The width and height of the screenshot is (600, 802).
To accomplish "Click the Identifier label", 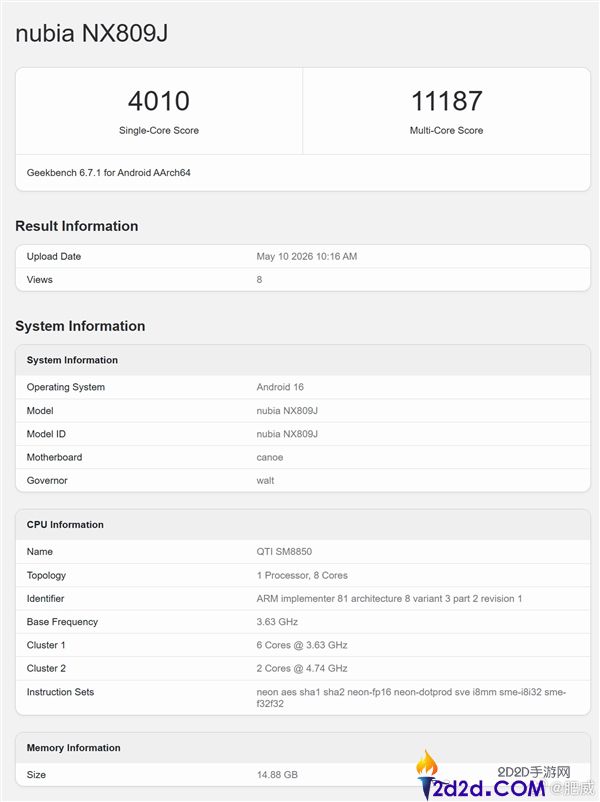I will (x=46, y=599).
